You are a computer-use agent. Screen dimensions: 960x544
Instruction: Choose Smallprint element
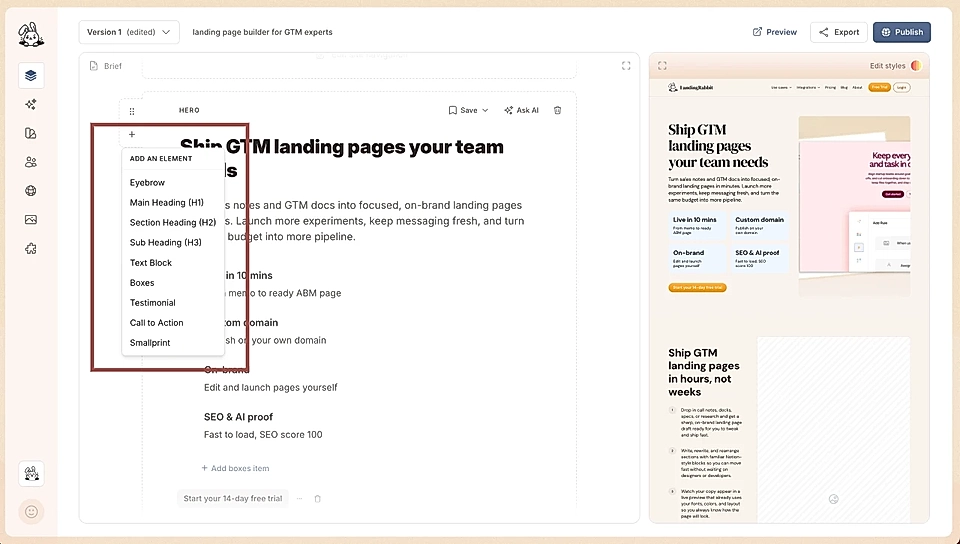tap(150, 343)
